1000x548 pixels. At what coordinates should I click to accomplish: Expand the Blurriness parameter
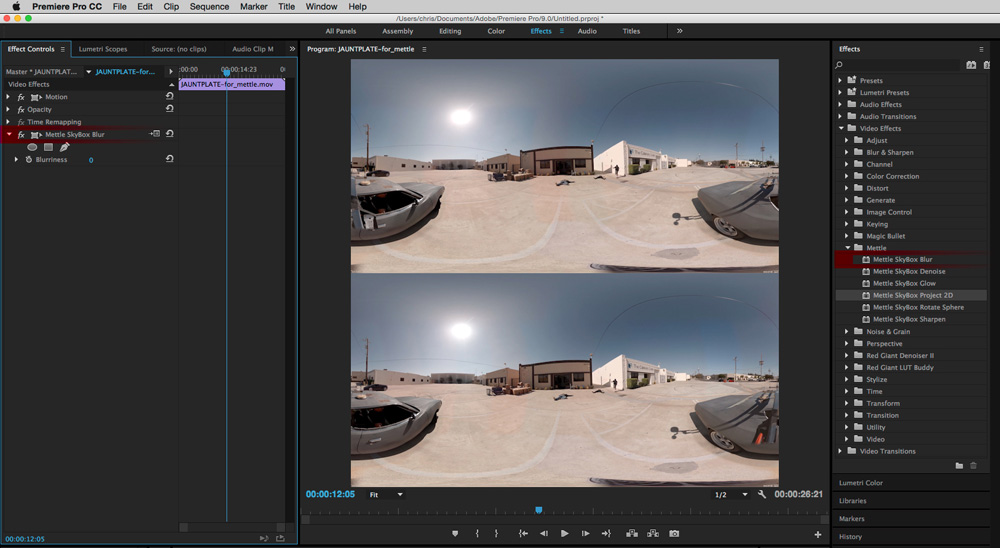click(x=16, y=159)
